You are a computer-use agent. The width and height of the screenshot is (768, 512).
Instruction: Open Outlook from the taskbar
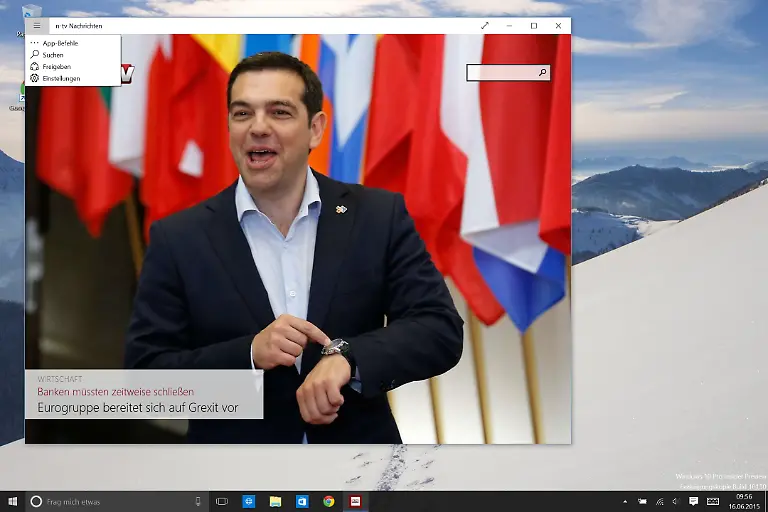302,501
